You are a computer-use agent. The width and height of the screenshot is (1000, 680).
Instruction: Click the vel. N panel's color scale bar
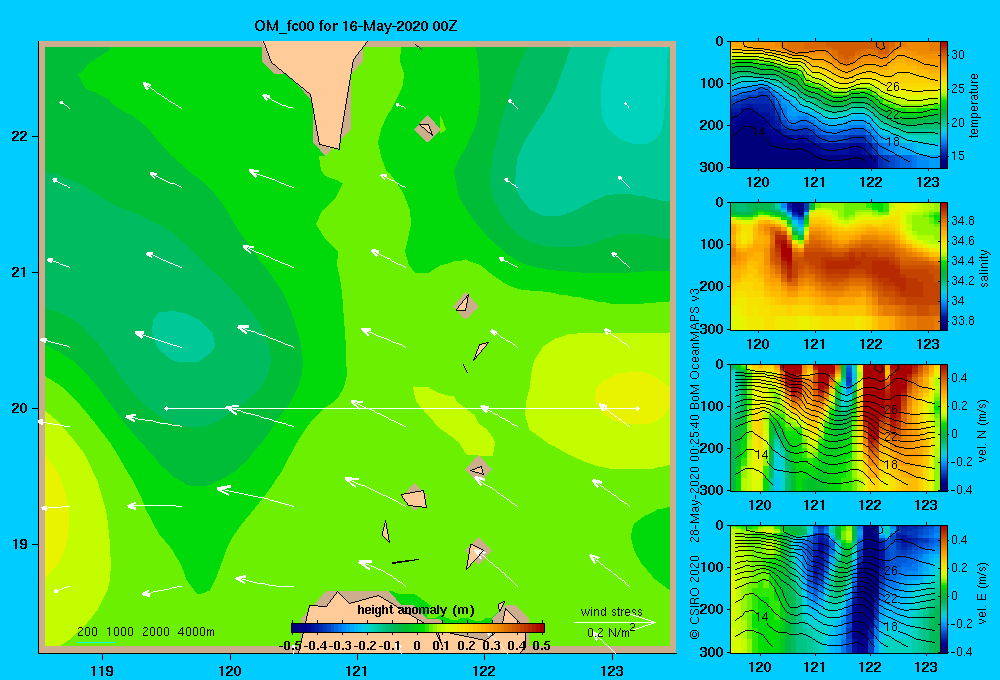point(944,427)
